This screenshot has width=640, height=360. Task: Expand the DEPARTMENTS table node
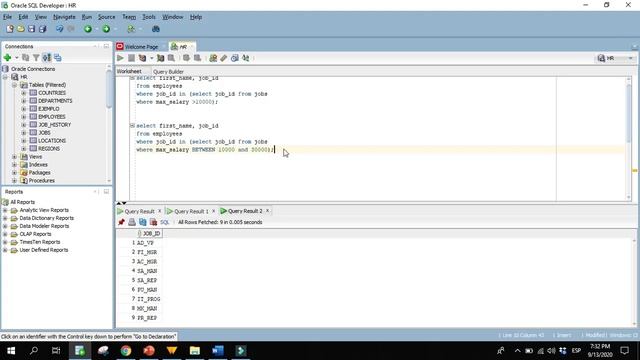click(x=24, y=101)
